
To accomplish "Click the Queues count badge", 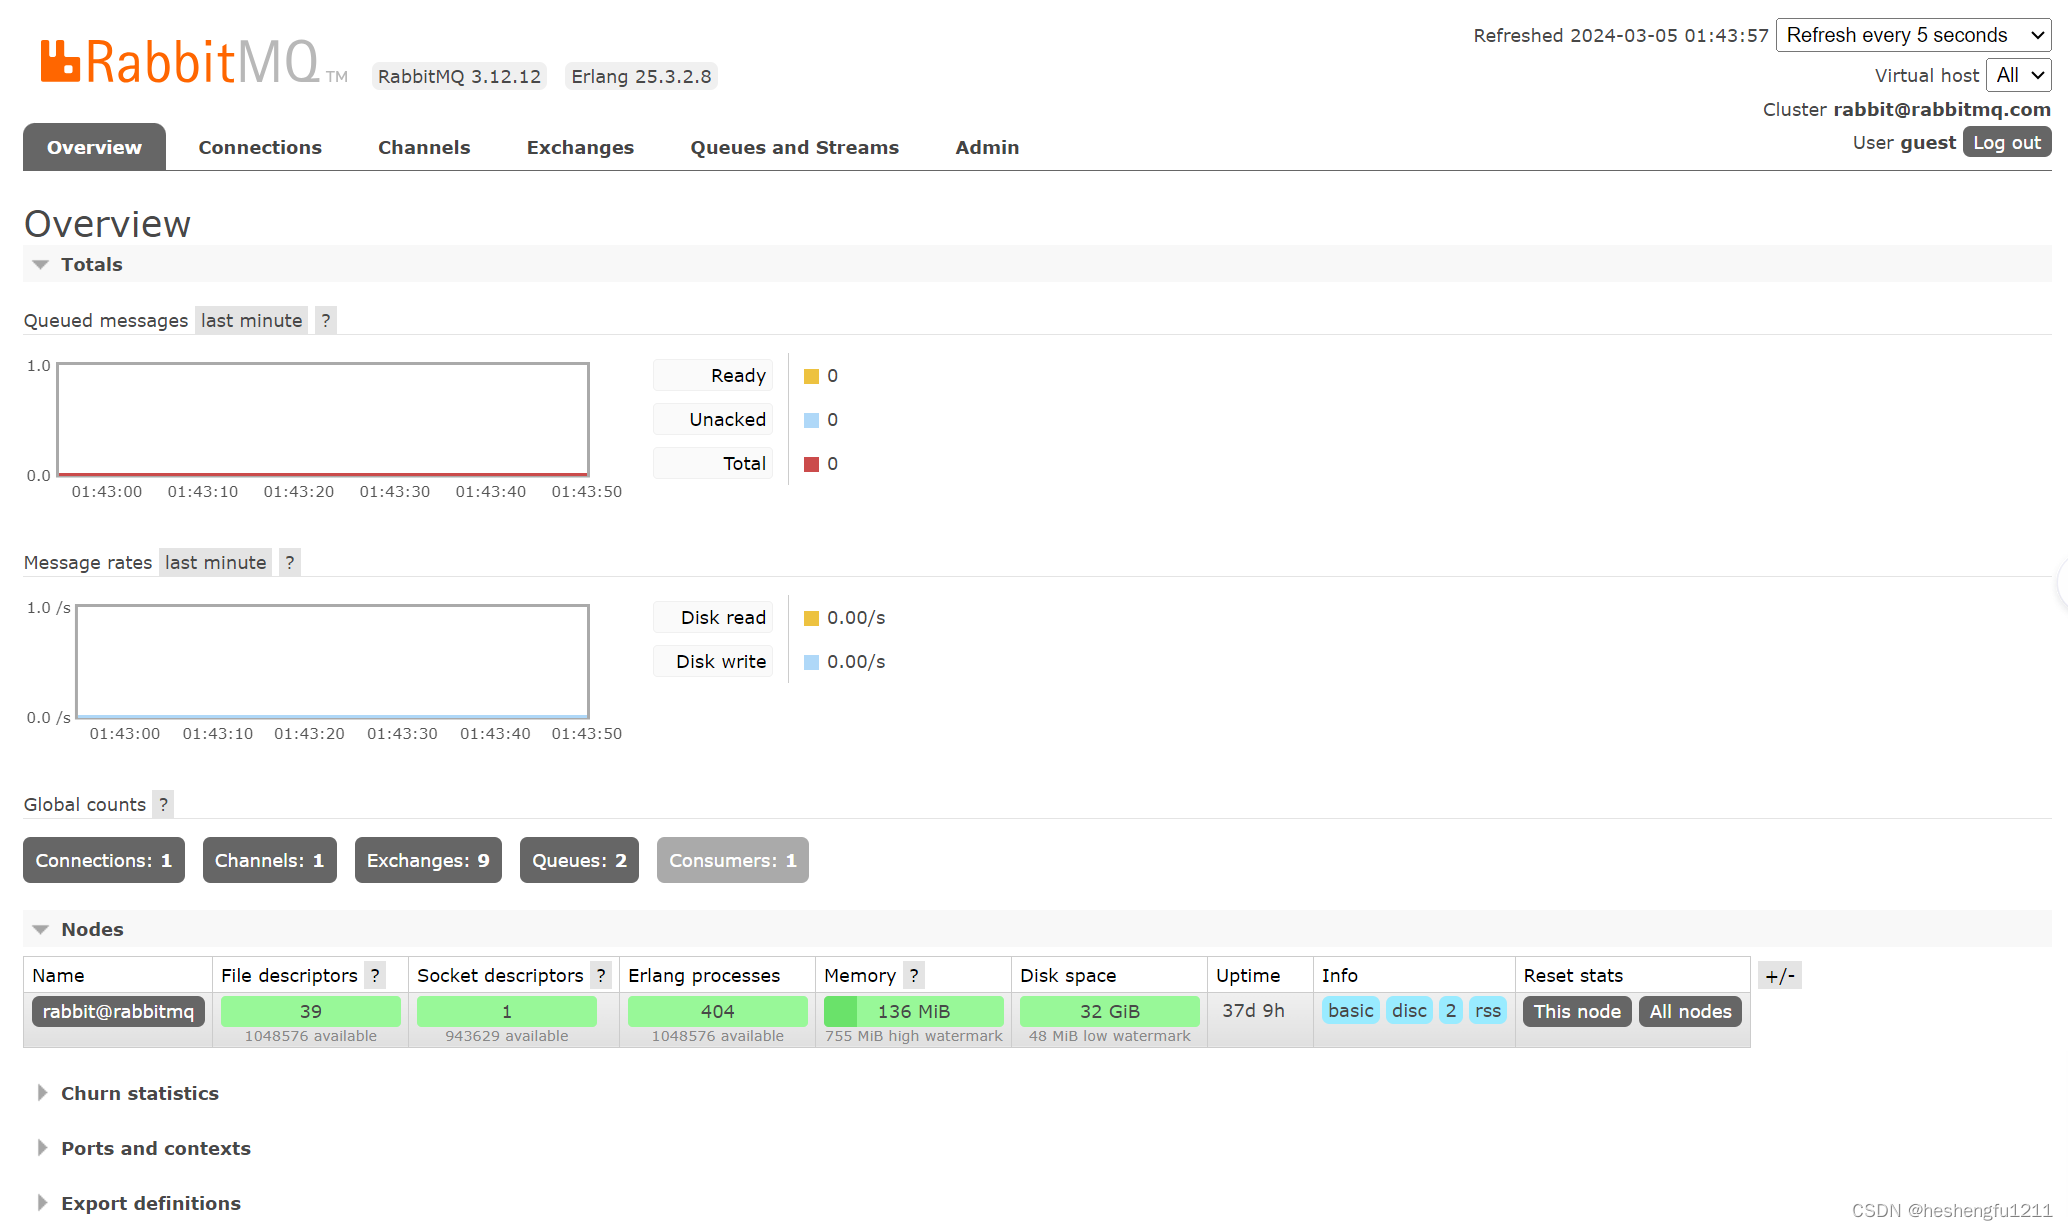I will 580,860.
